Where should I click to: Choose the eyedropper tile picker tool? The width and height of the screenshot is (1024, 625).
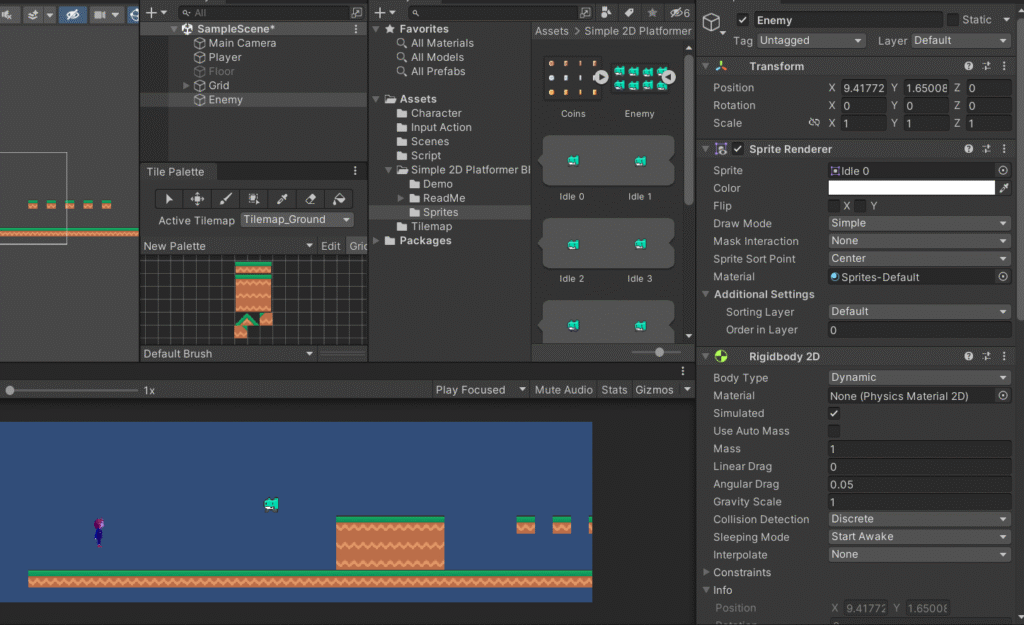[283, 199]
